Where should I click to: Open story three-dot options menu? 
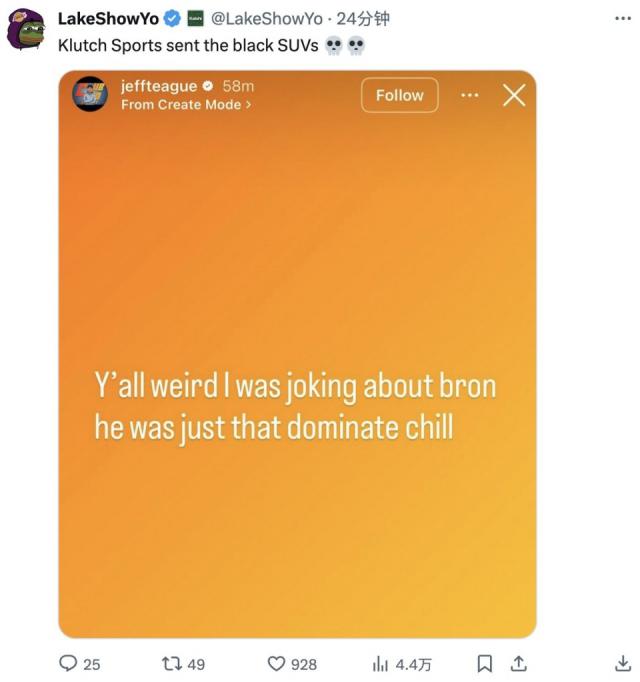click(x=470, y=95)
